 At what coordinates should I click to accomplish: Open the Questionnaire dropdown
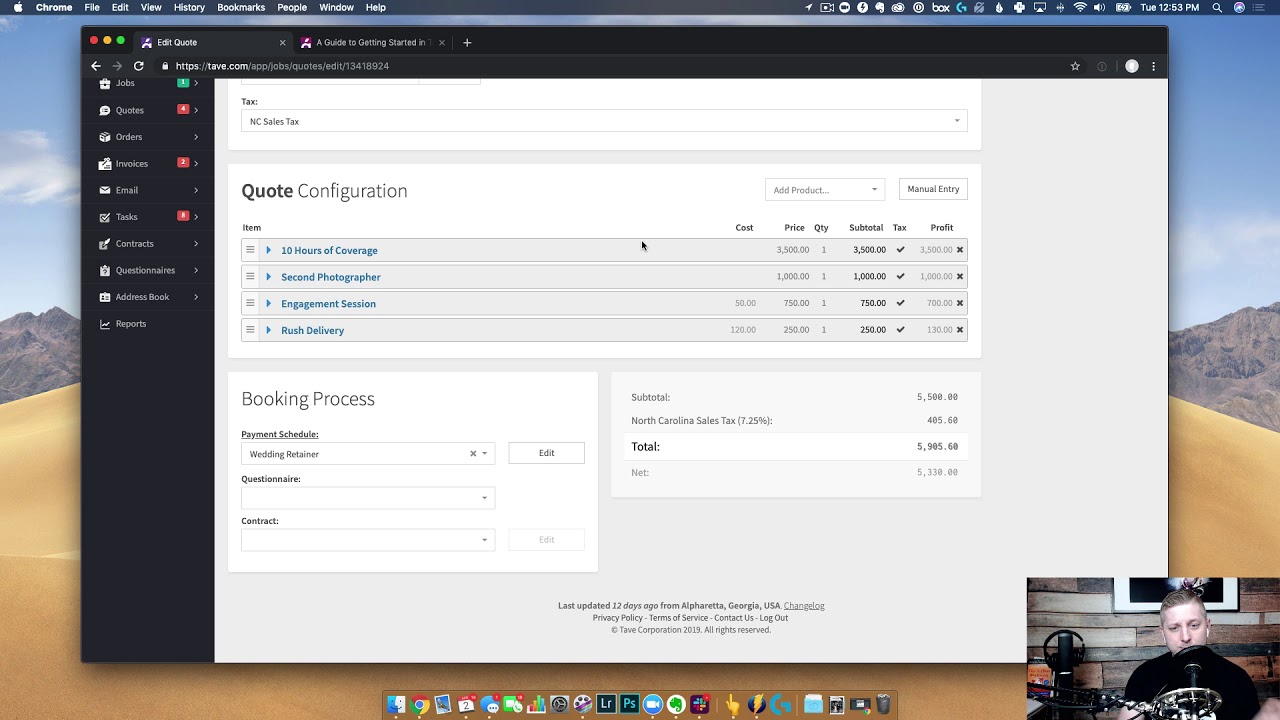pyautogui.click(x=367, y=498)
